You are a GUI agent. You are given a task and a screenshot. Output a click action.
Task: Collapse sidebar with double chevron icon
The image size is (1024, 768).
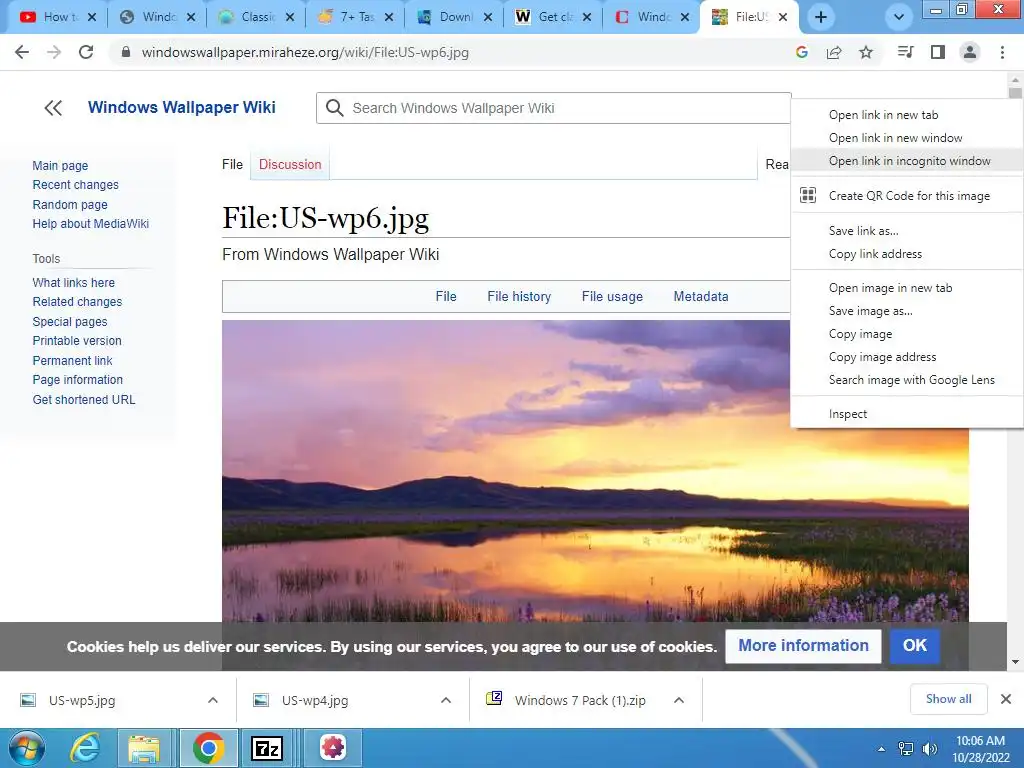tap(53, 108)
